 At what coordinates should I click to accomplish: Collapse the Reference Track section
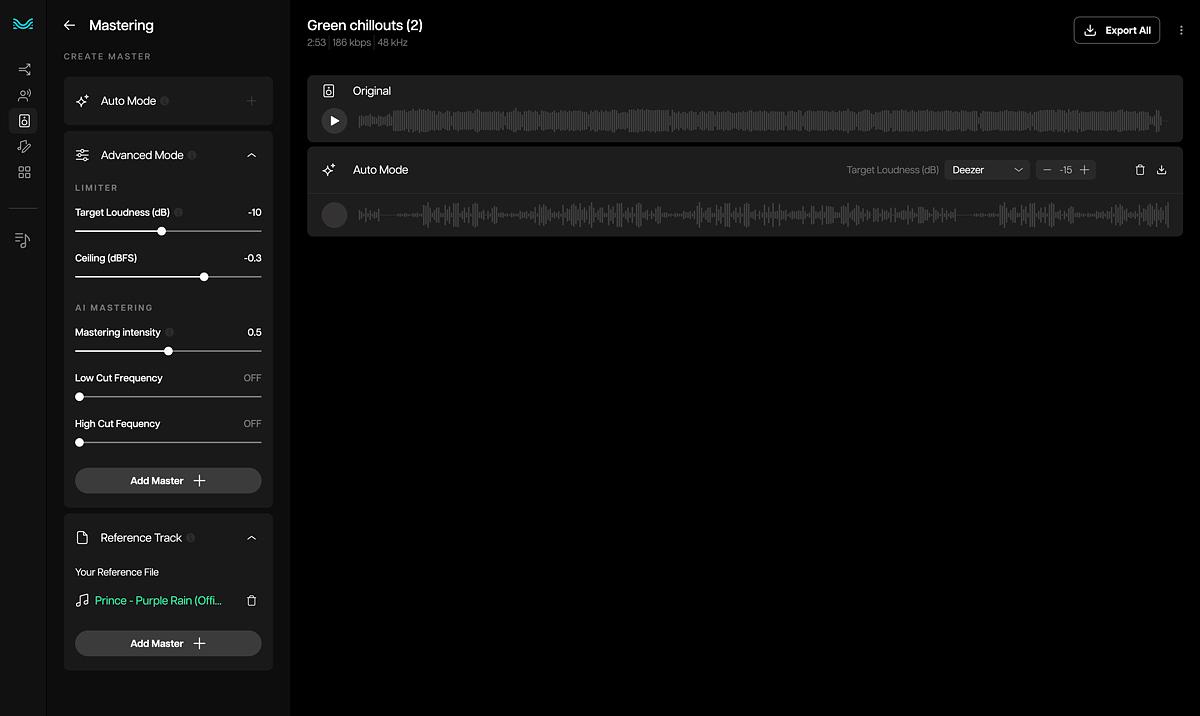coord(251,538)
